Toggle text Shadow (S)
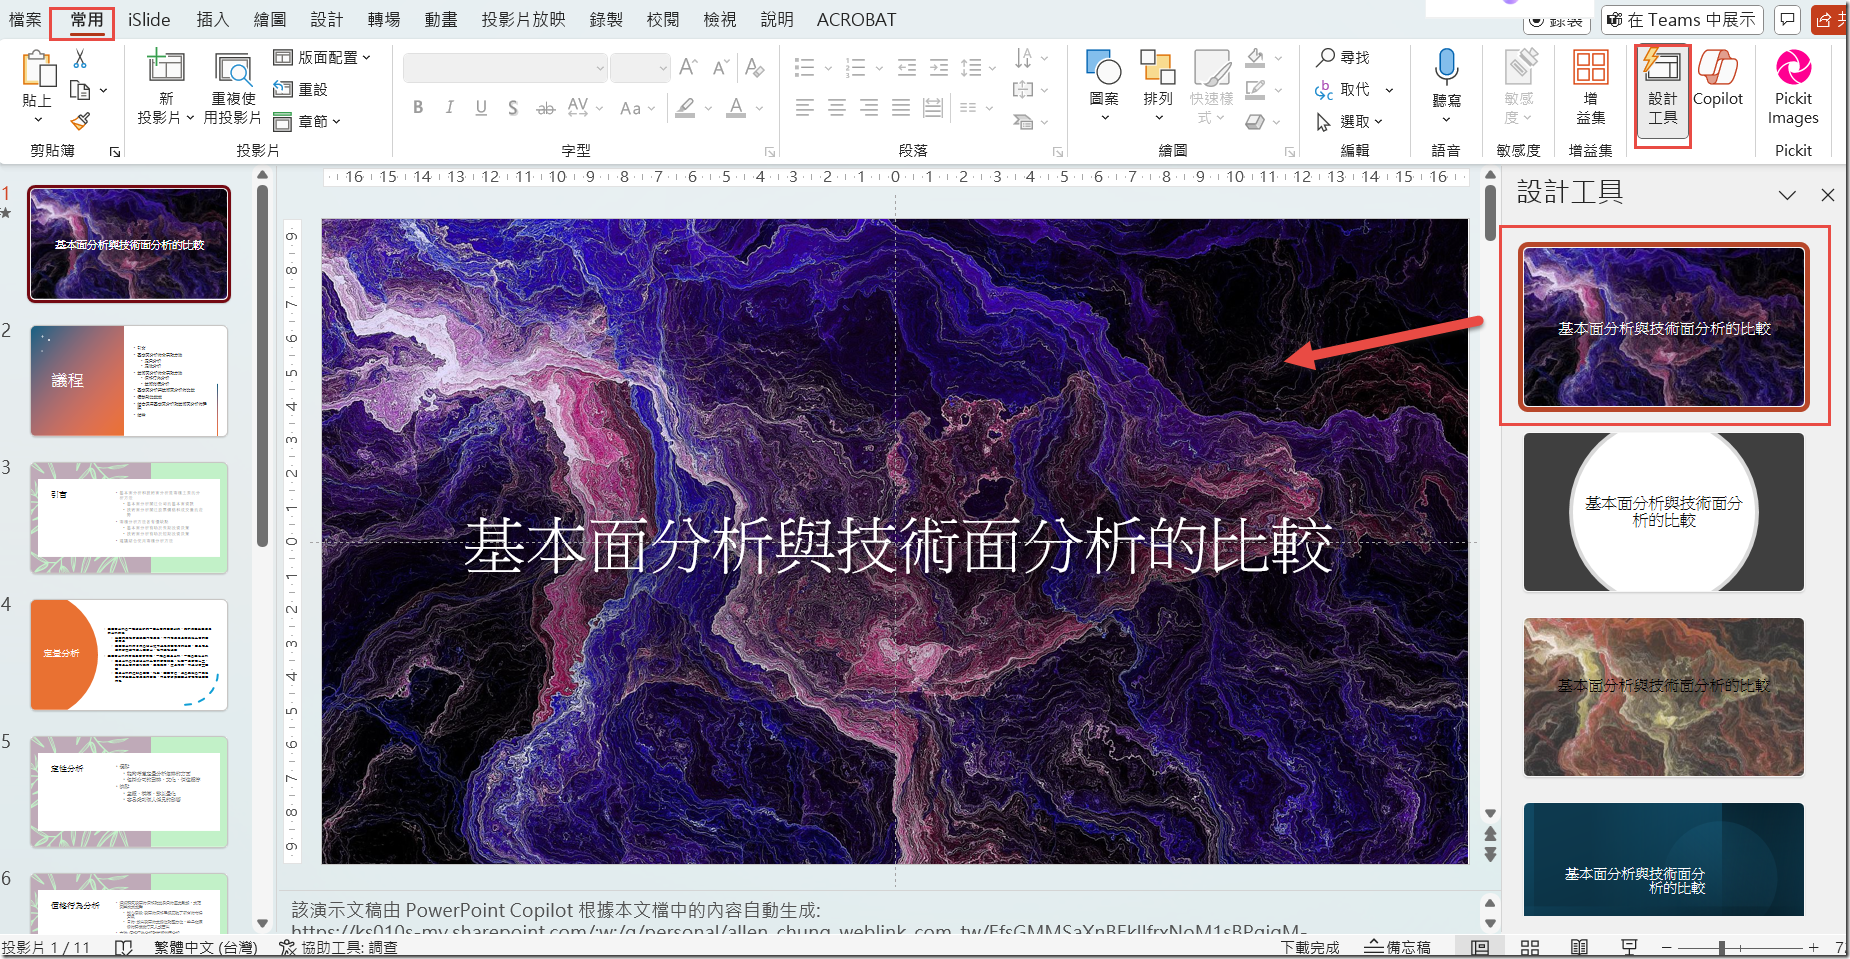The height and width of the screenshot is (959, 1850). pyautogui.click(x=513, y=107)
